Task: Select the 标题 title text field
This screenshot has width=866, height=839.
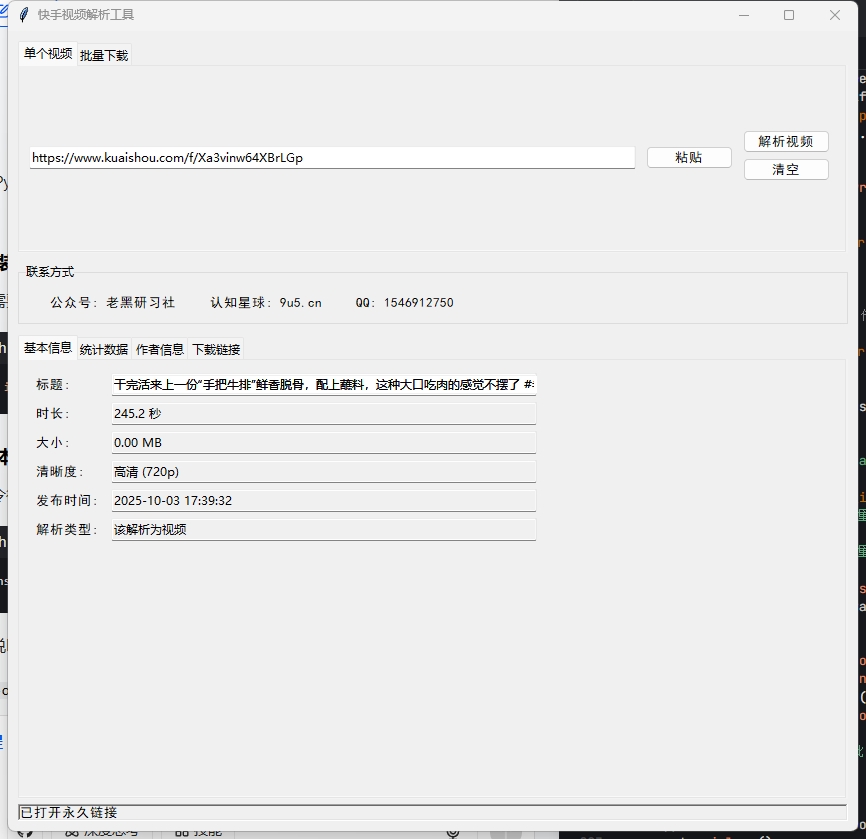Action: 324,384
